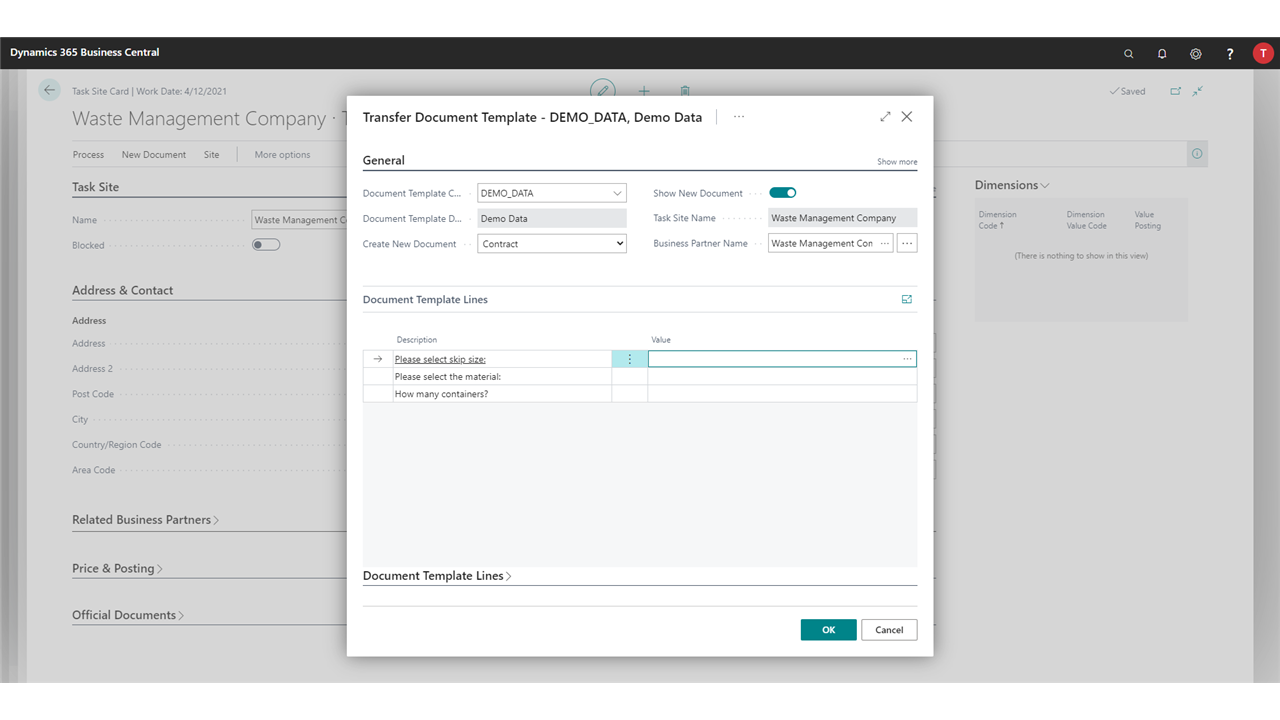Open the Site menu
This screenshot has width=1280, height=720.
click(212, 155)
